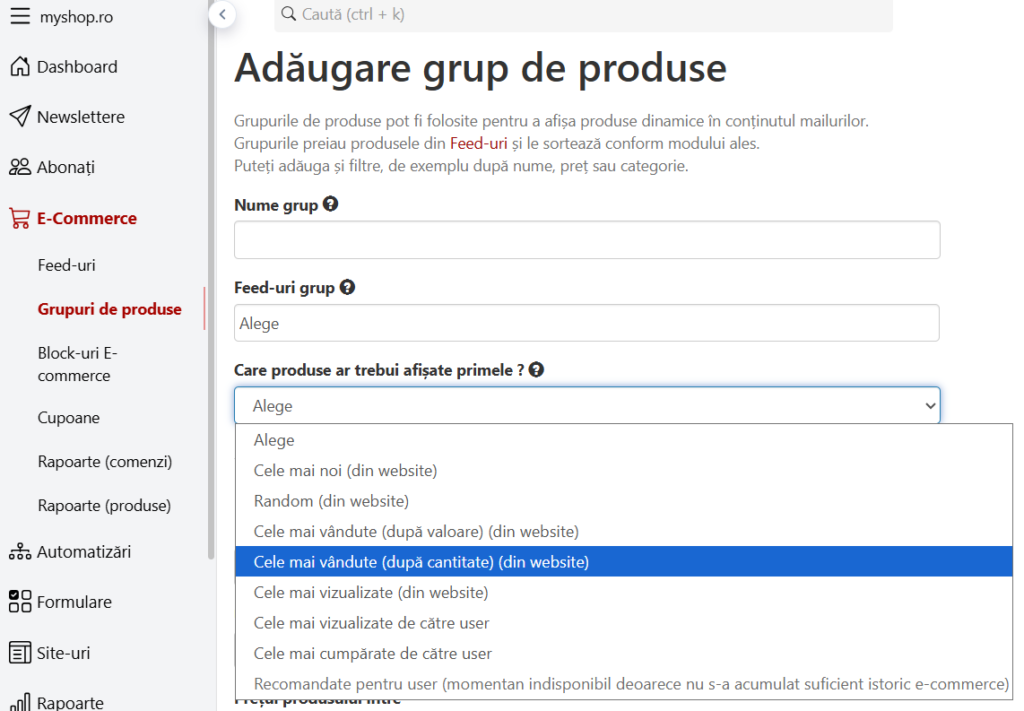Click the help icon beside Nume grup
This screenshot has width=1024, height=711.
(x=329, y=203)
